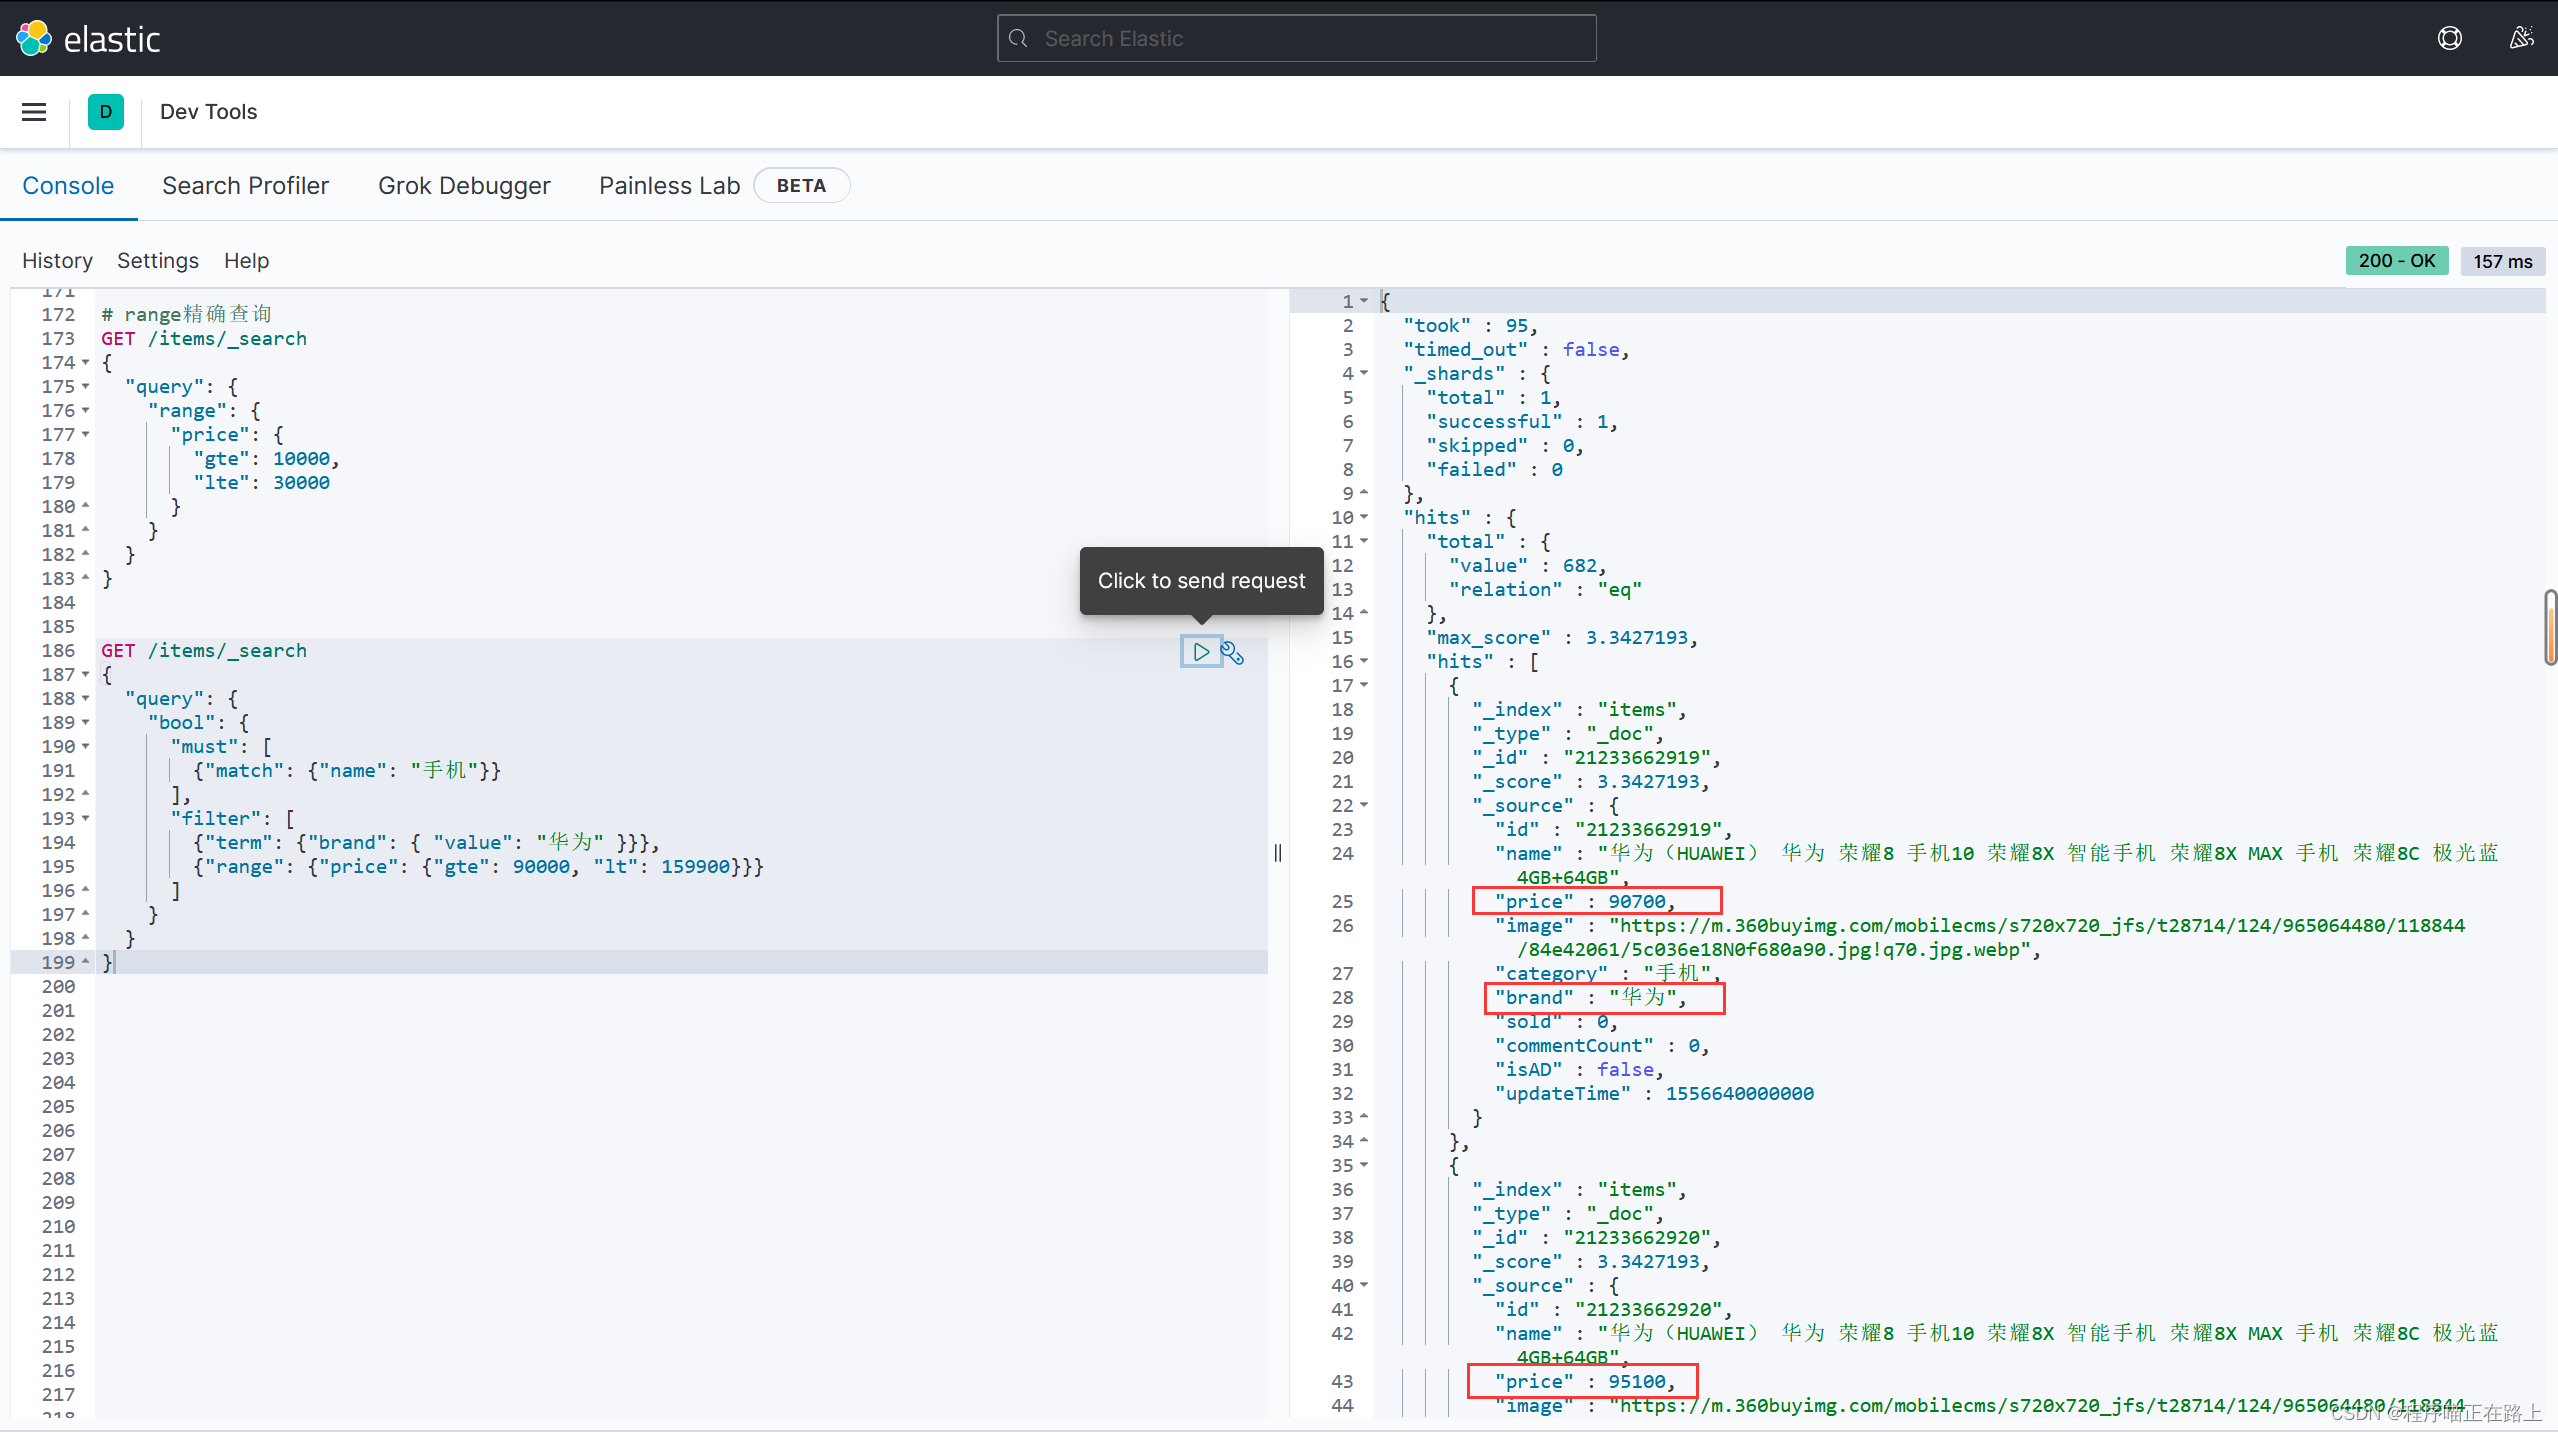The height and width of the screenshot is (1432, 2558).
Task: Fold the hits object at response line 10
Action: [1364, 518]
